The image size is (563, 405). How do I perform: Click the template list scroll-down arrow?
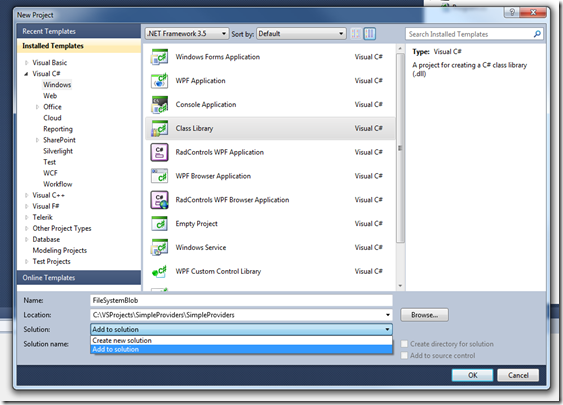(400, 286)
